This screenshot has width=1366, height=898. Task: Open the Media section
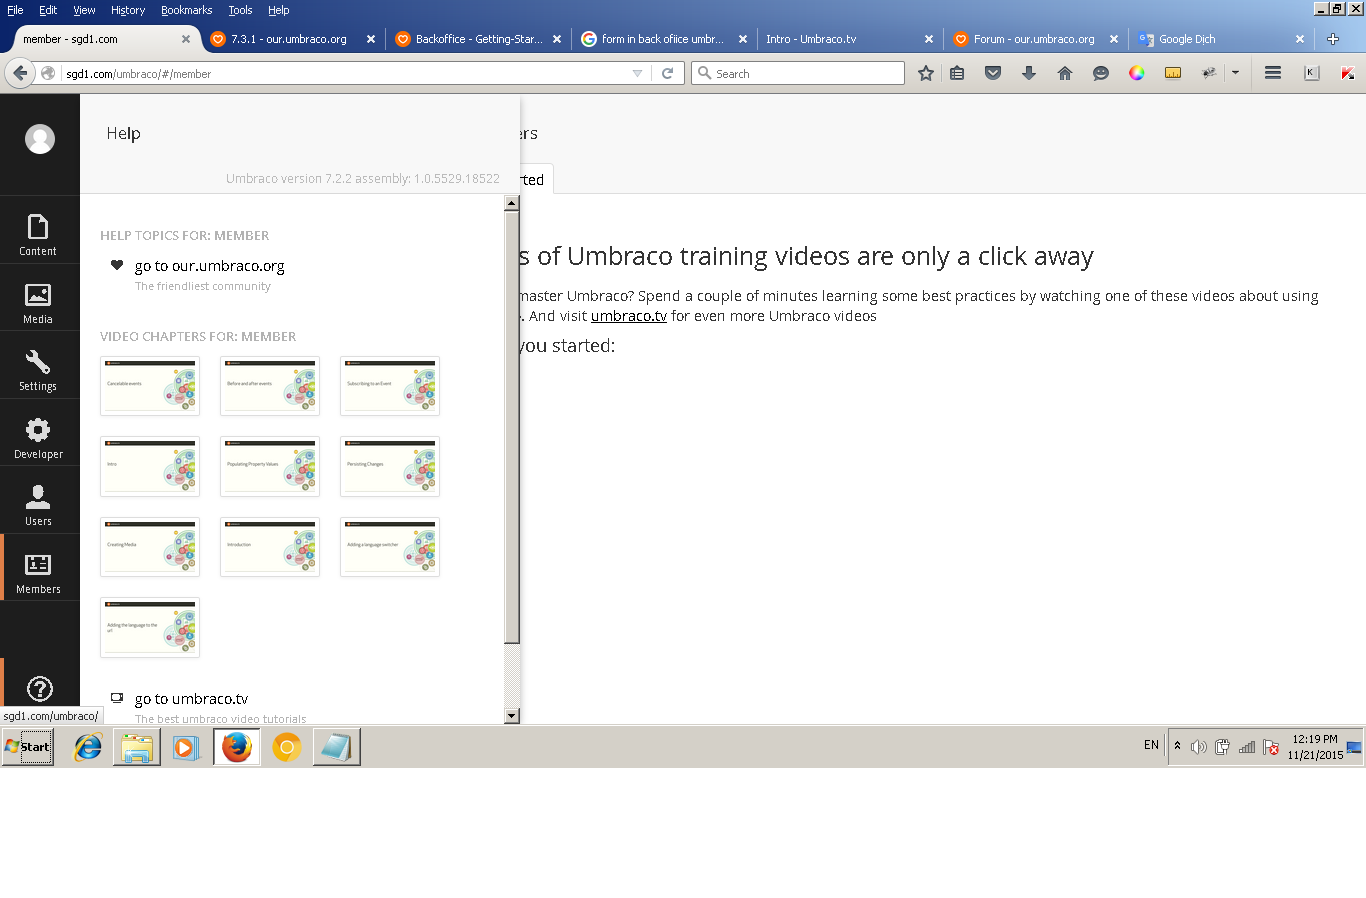[38, 303]
